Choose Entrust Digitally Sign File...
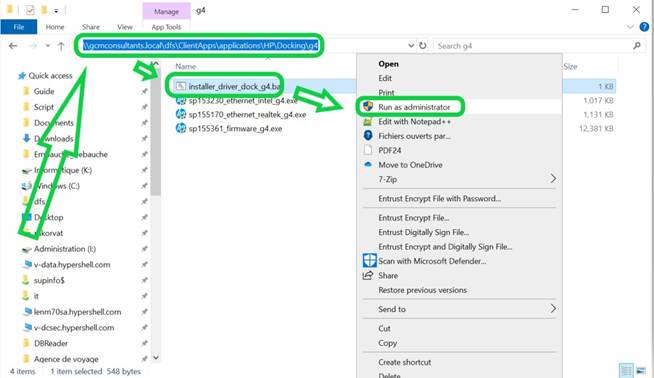Image resolution: width=654 pixels, height=378 pixels. [x=424, y=232]
